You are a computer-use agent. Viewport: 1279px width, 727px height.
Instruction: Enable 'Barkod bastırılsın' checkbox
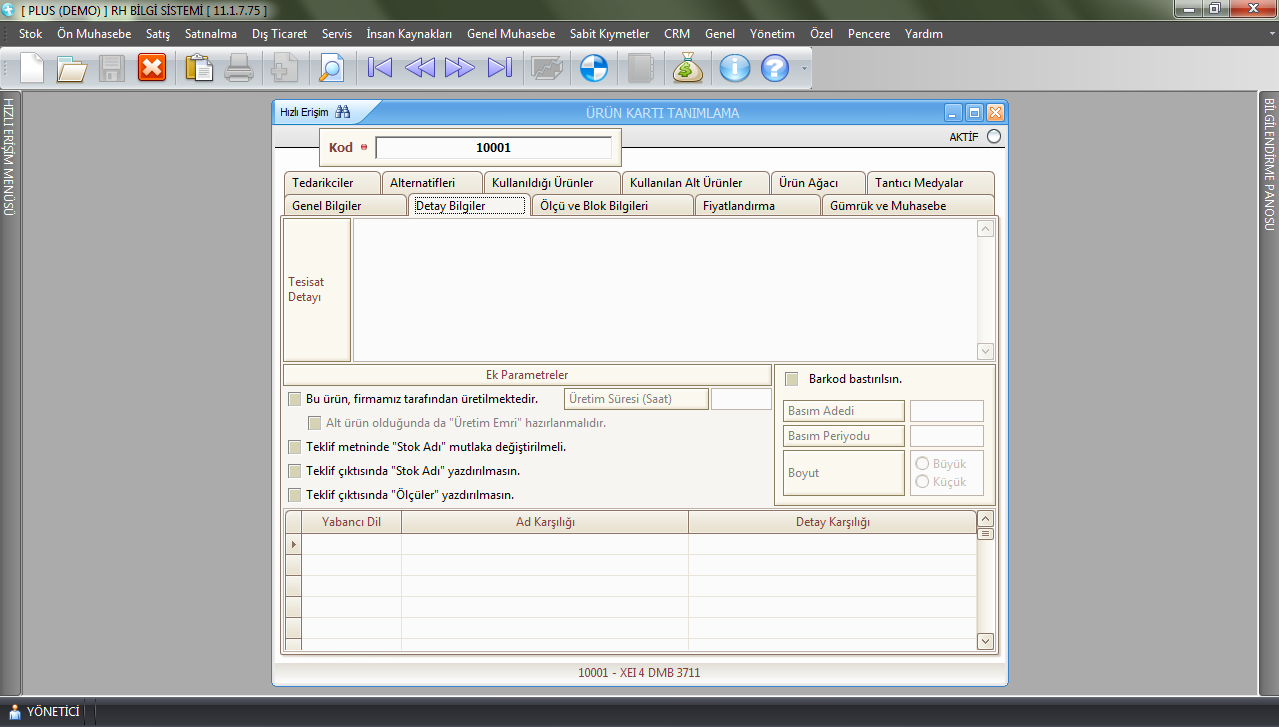click(x=792, y=379)
